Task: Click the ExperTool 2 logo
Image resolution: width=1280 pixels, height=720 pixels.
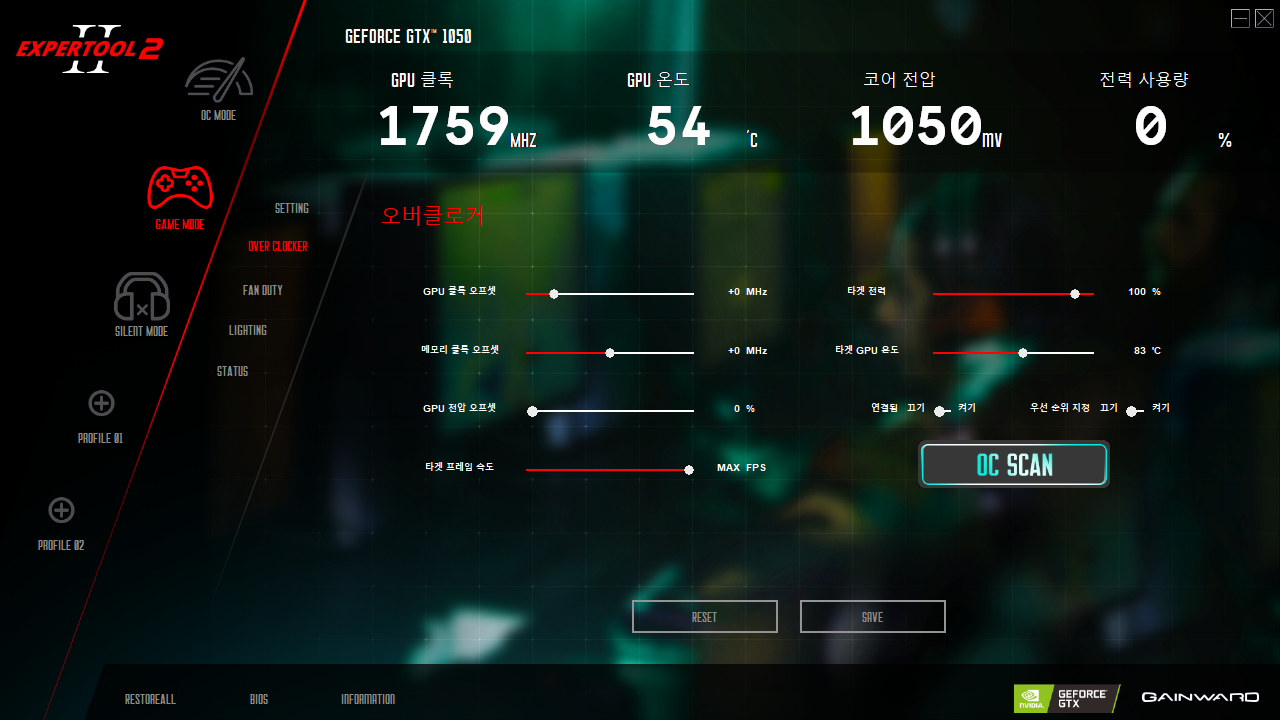Action: pos(89,49)
